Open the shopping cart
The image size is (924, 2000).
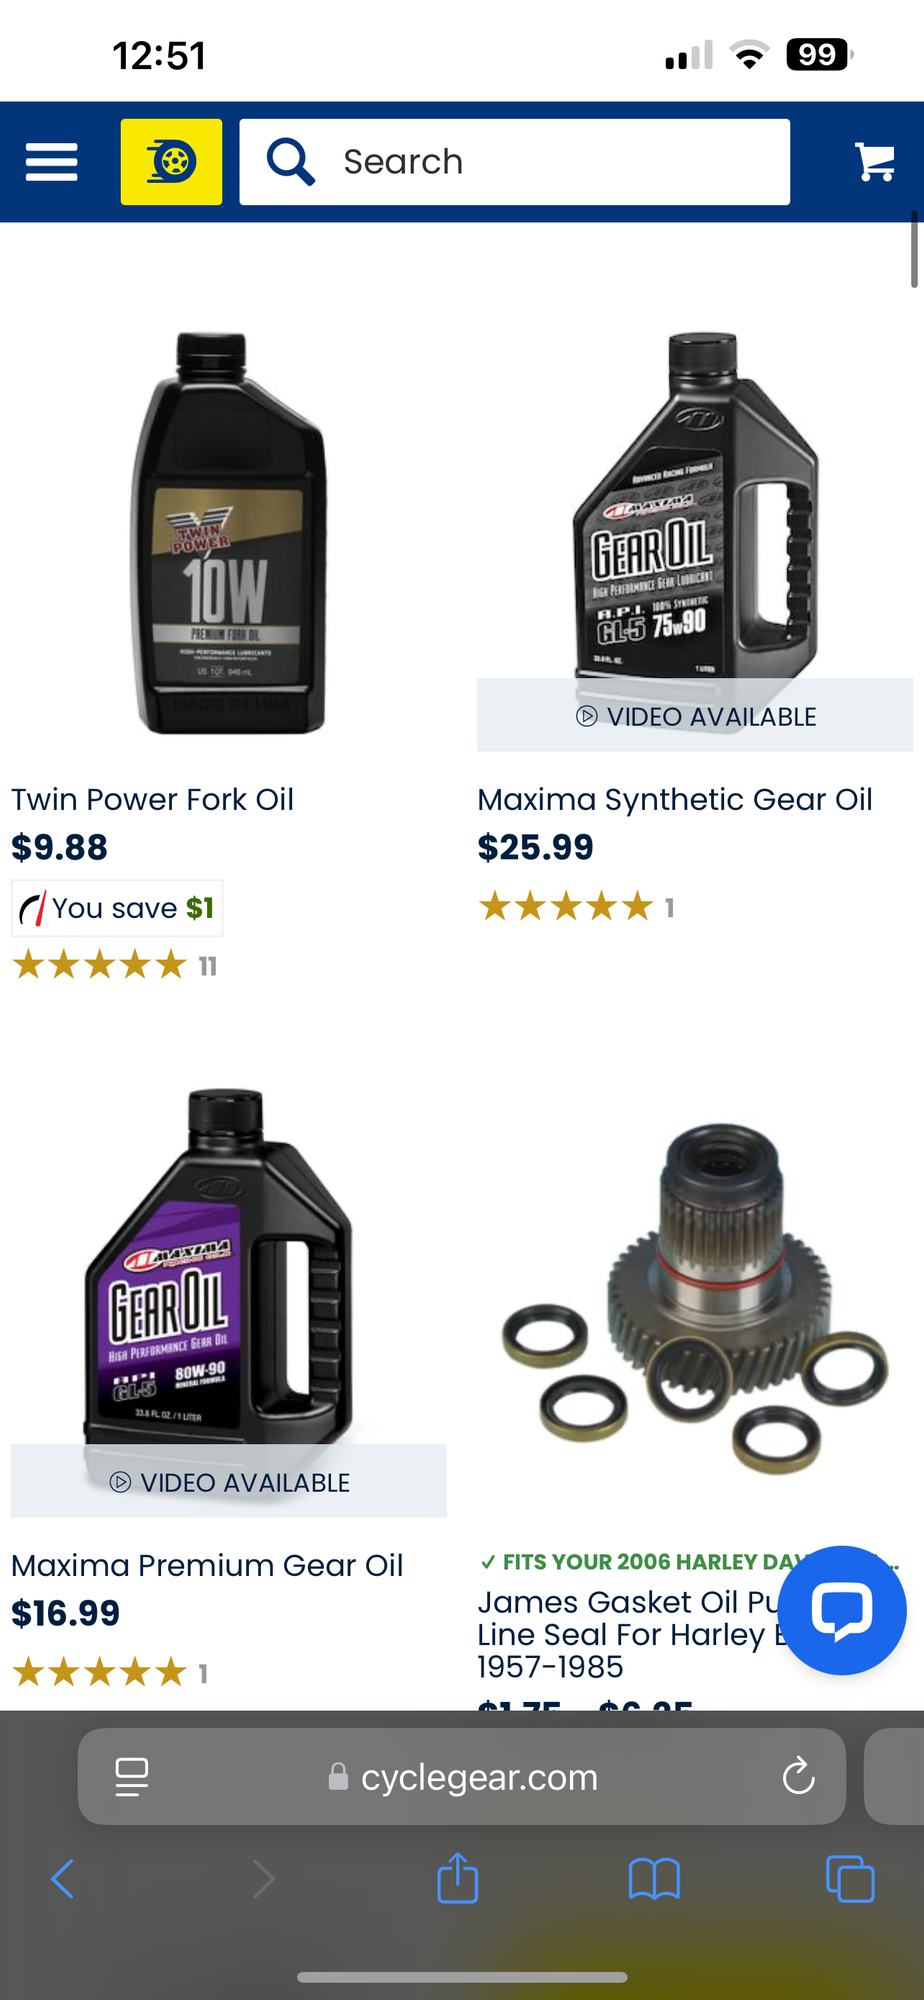875,162
